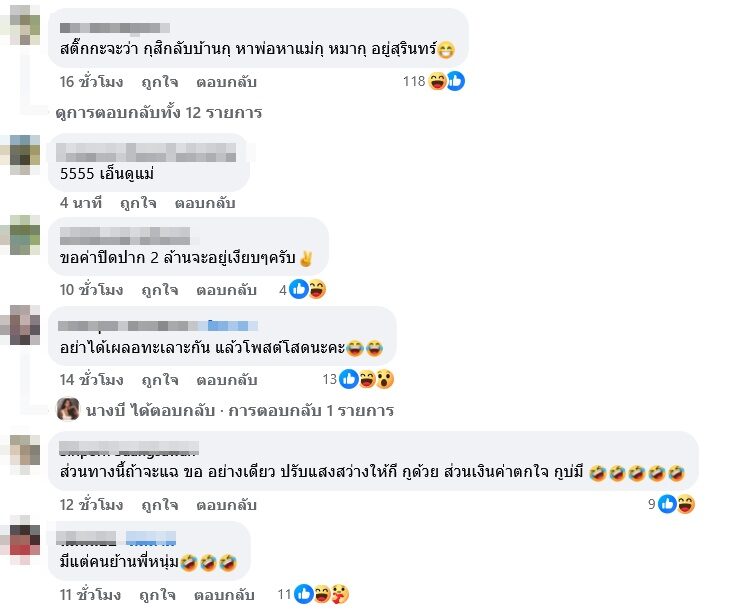Viewport: 747px width, 611px height.
Task: Click the care hug emoji on the last comment
Action: point(340,594)
